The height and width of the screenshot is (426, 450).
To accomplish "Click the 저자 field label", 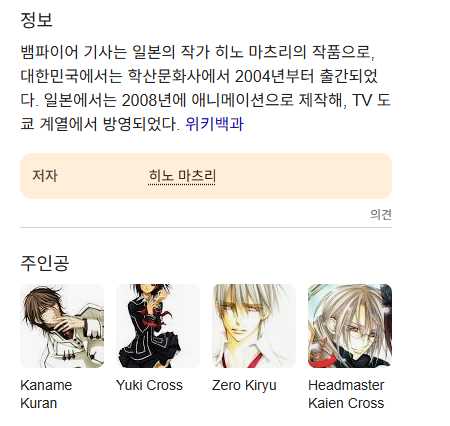I will click(x=45, y=175).
